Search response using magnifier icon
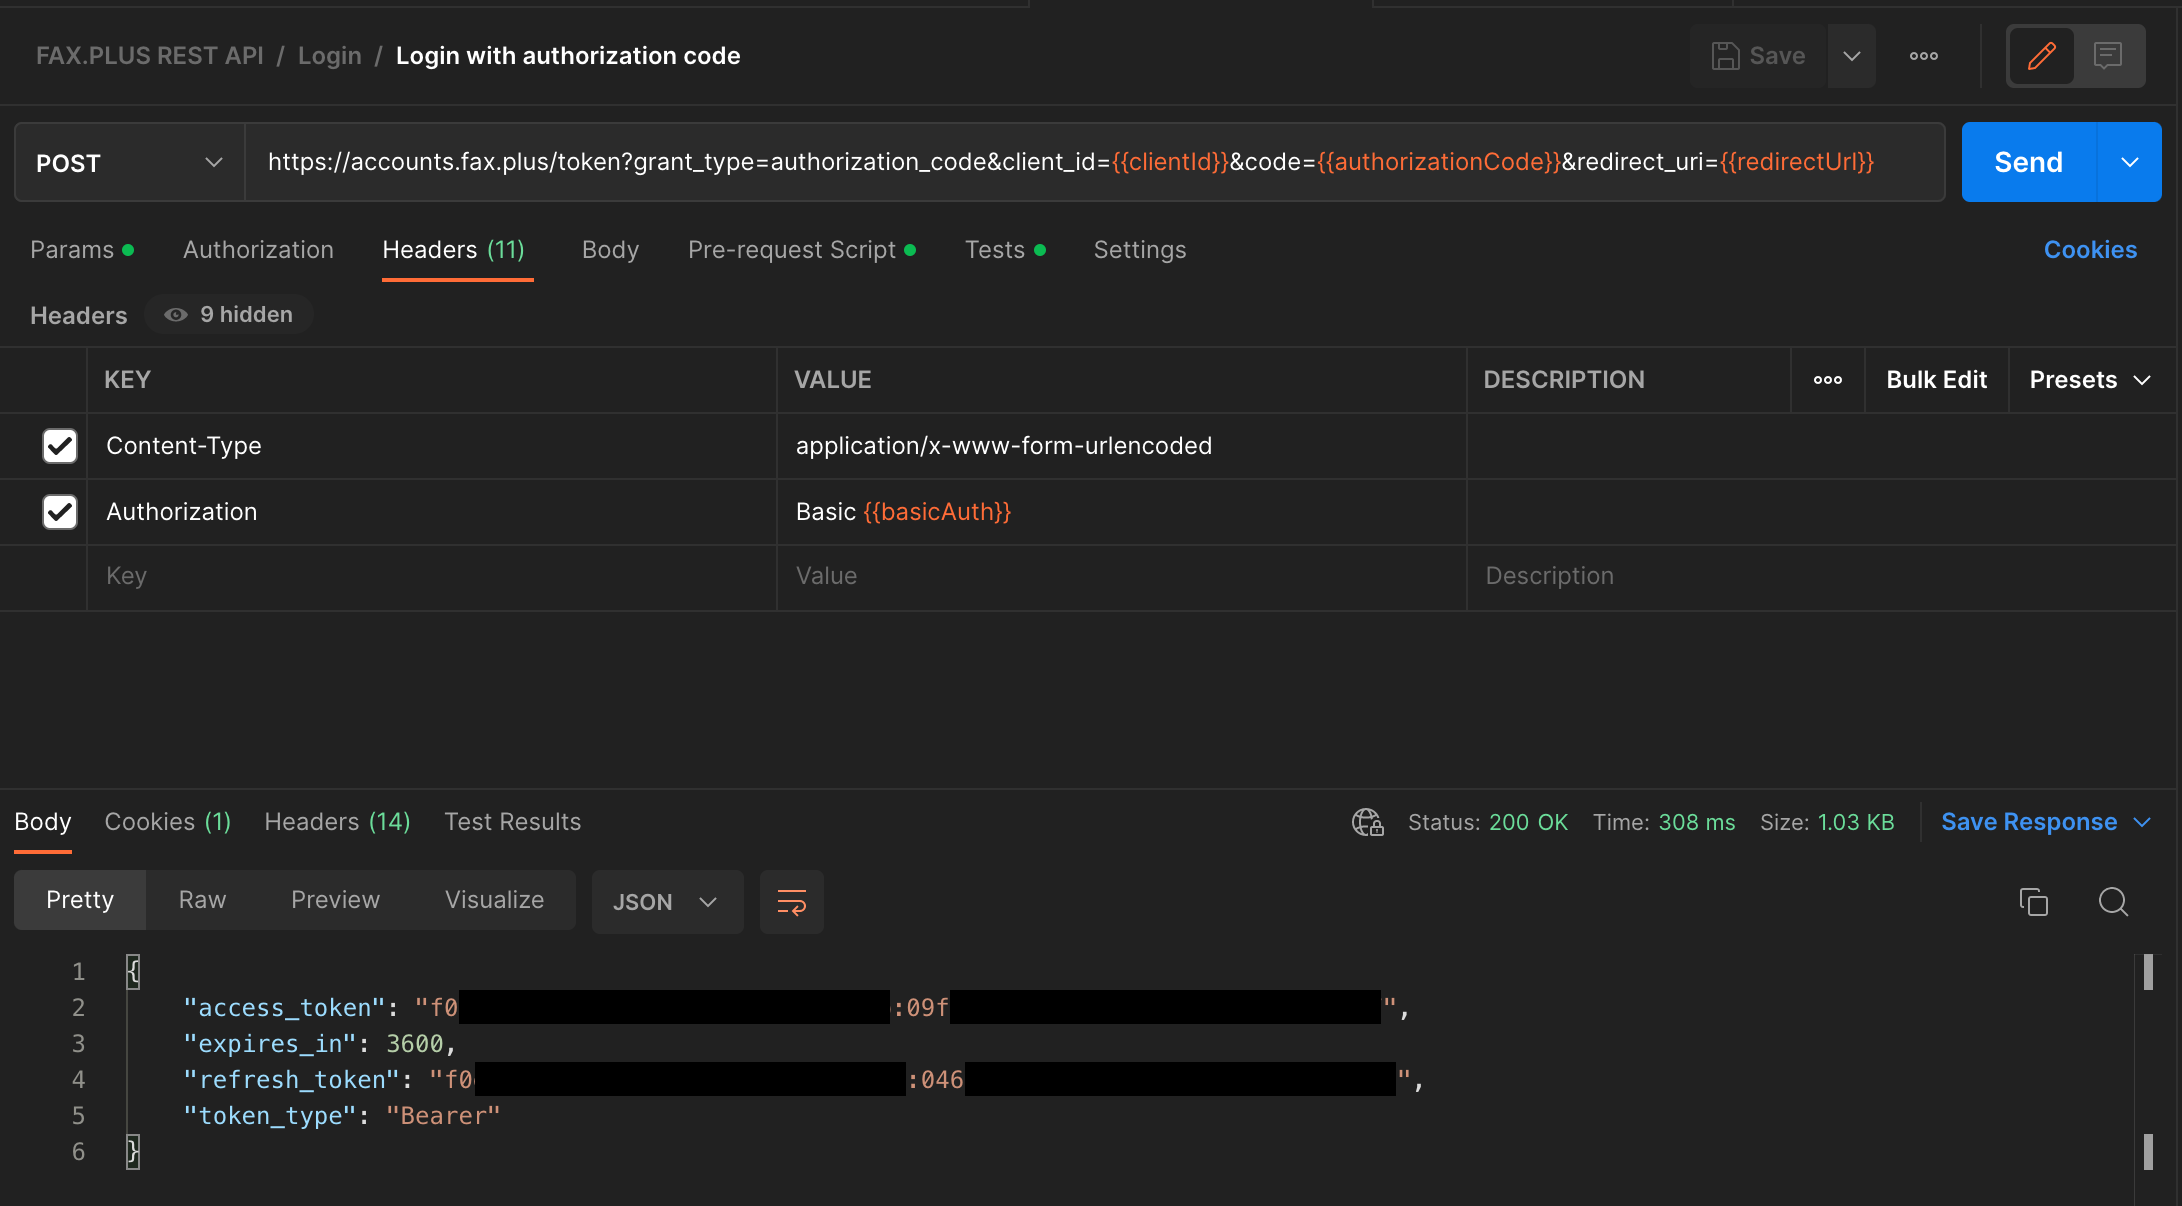Screen dimensions: 2182x1206 (x=2113, y=902)
